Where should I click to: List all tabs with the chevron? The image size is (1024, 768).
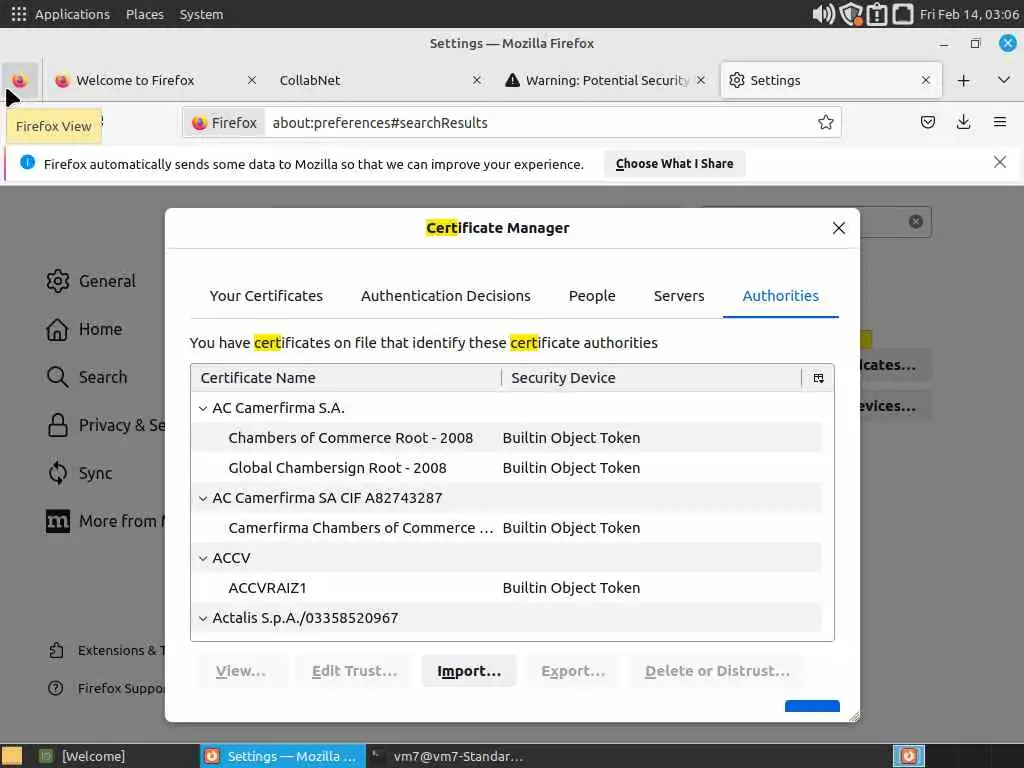(1004, 80)
